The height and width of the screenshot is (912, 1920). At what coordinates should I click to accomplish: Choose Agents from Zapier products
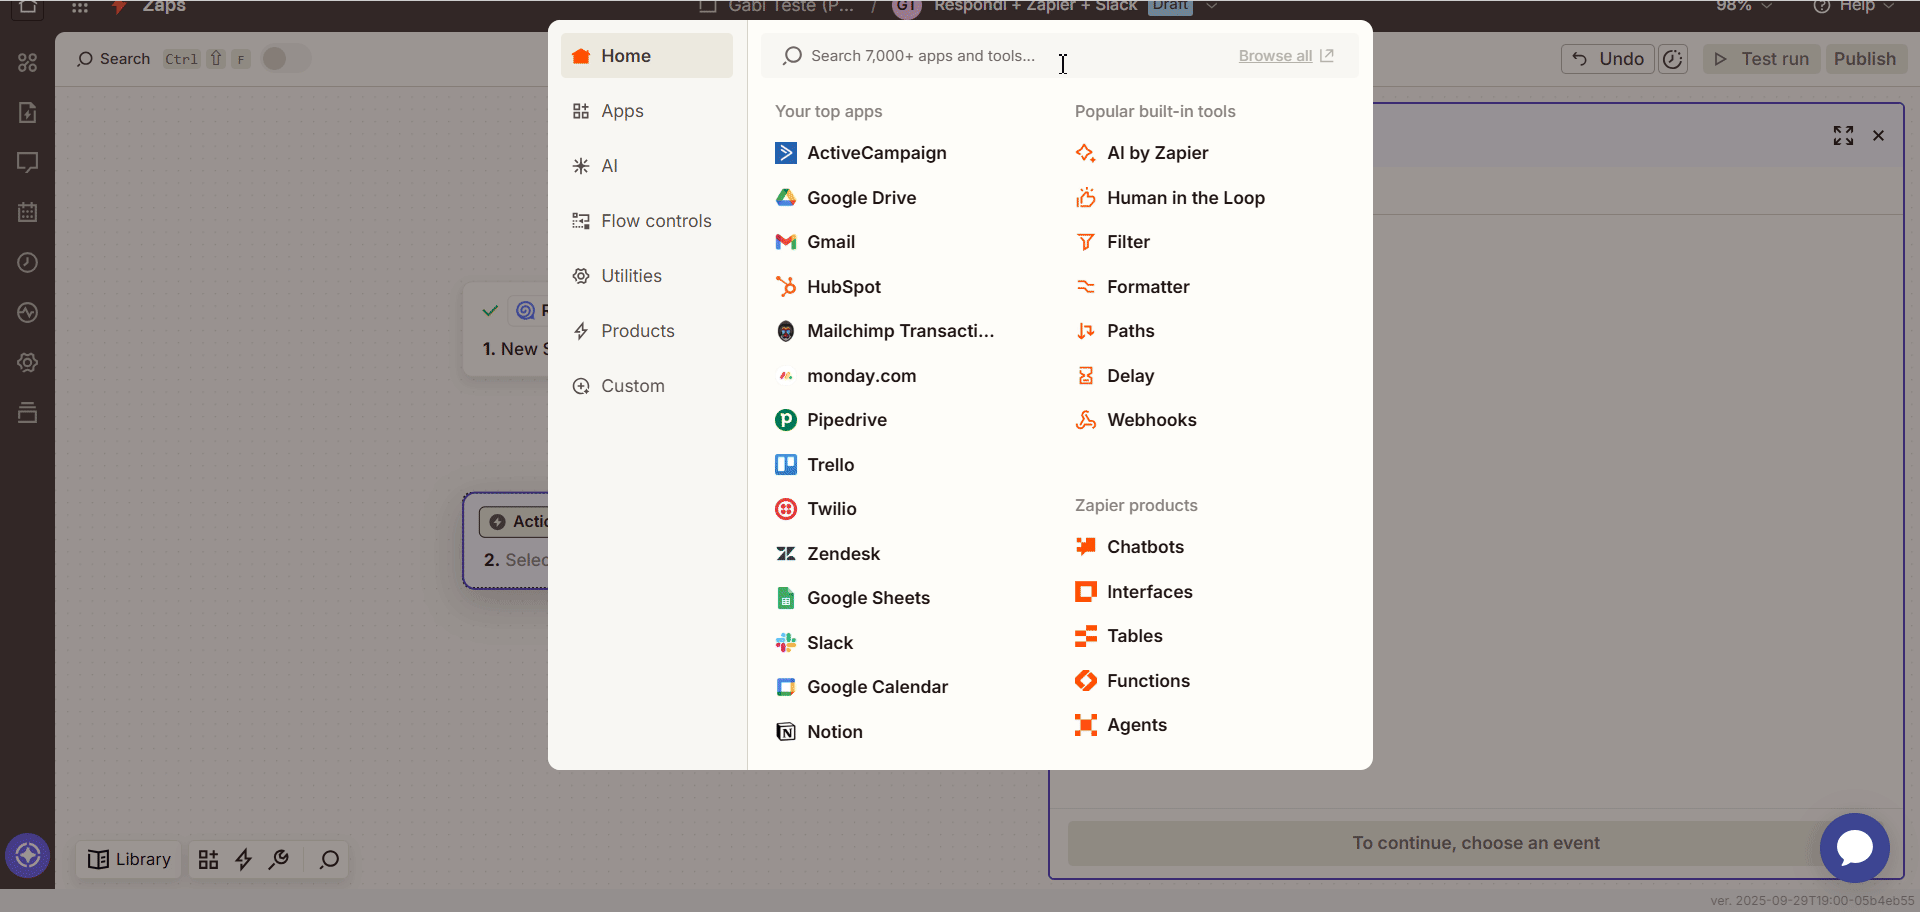pos(1121,725)
